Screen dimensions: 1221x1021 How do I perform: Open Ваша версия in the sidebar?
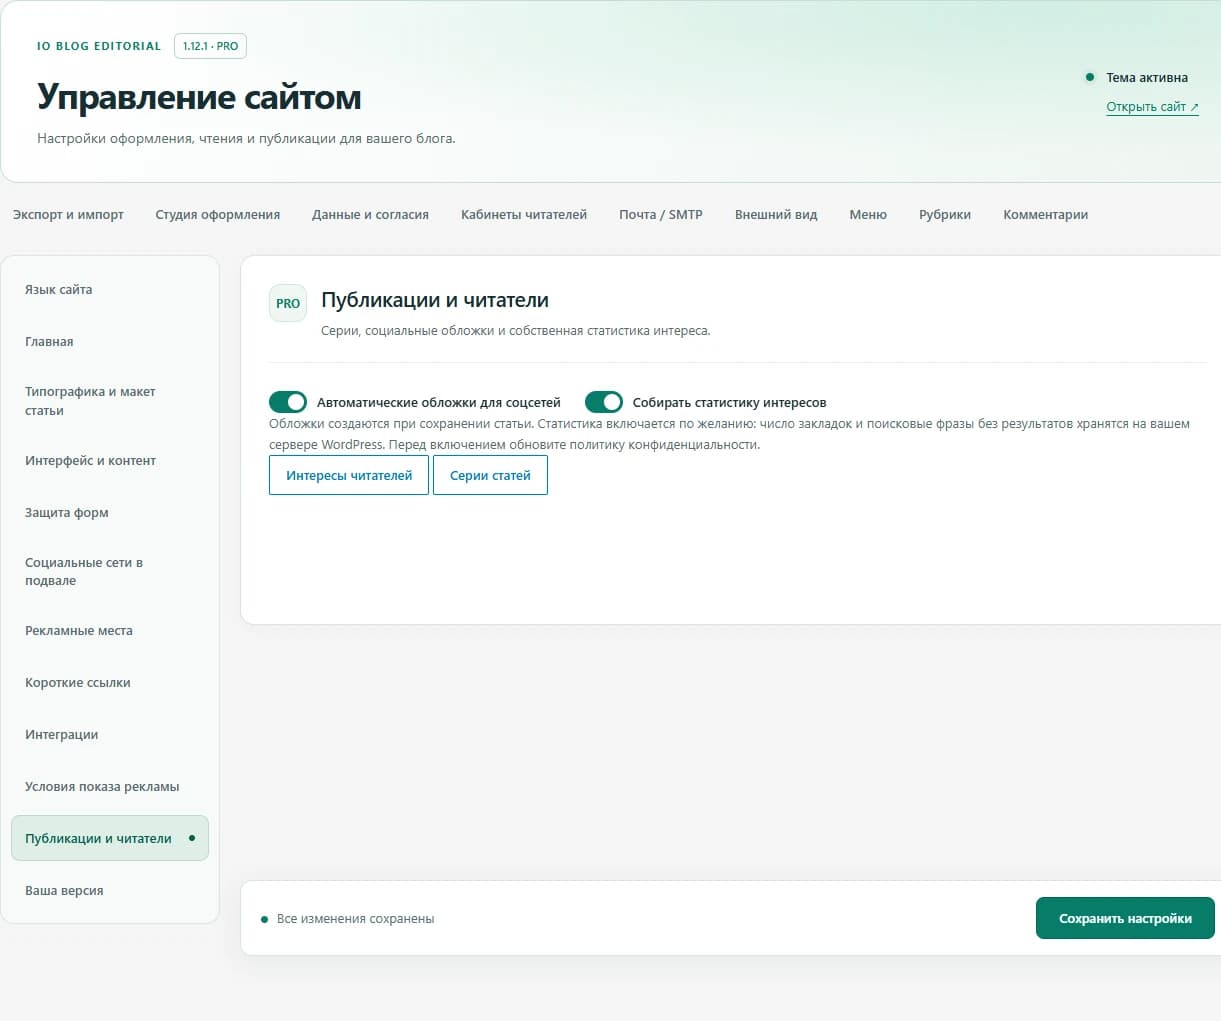(110, 891)
